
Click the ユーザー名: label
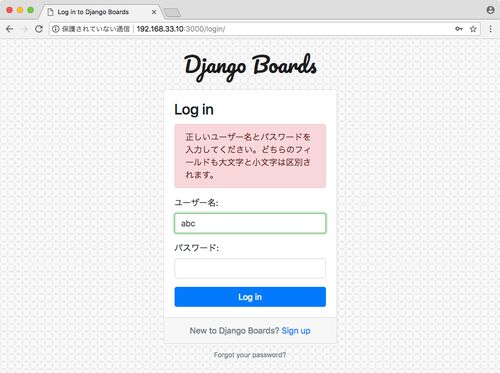point(196,203)
